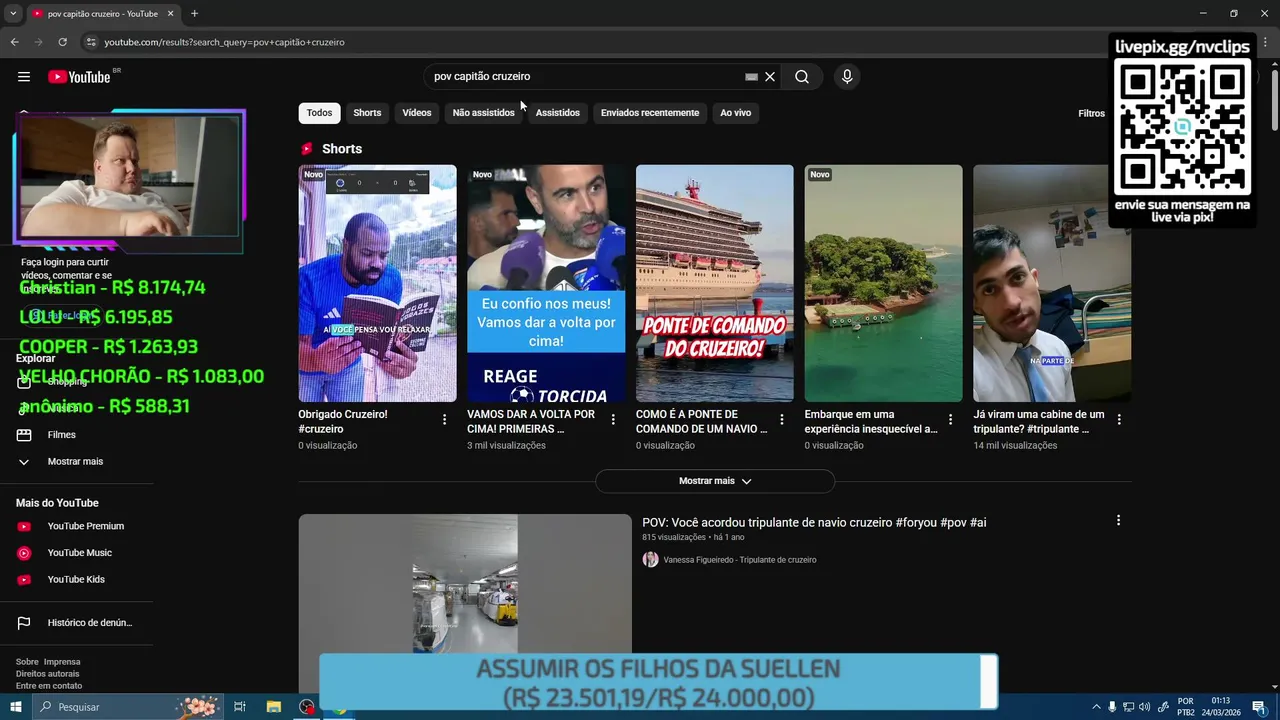Focus the YouTube search input field
This screenshot has width=1280, height=720.
(585, 77)
